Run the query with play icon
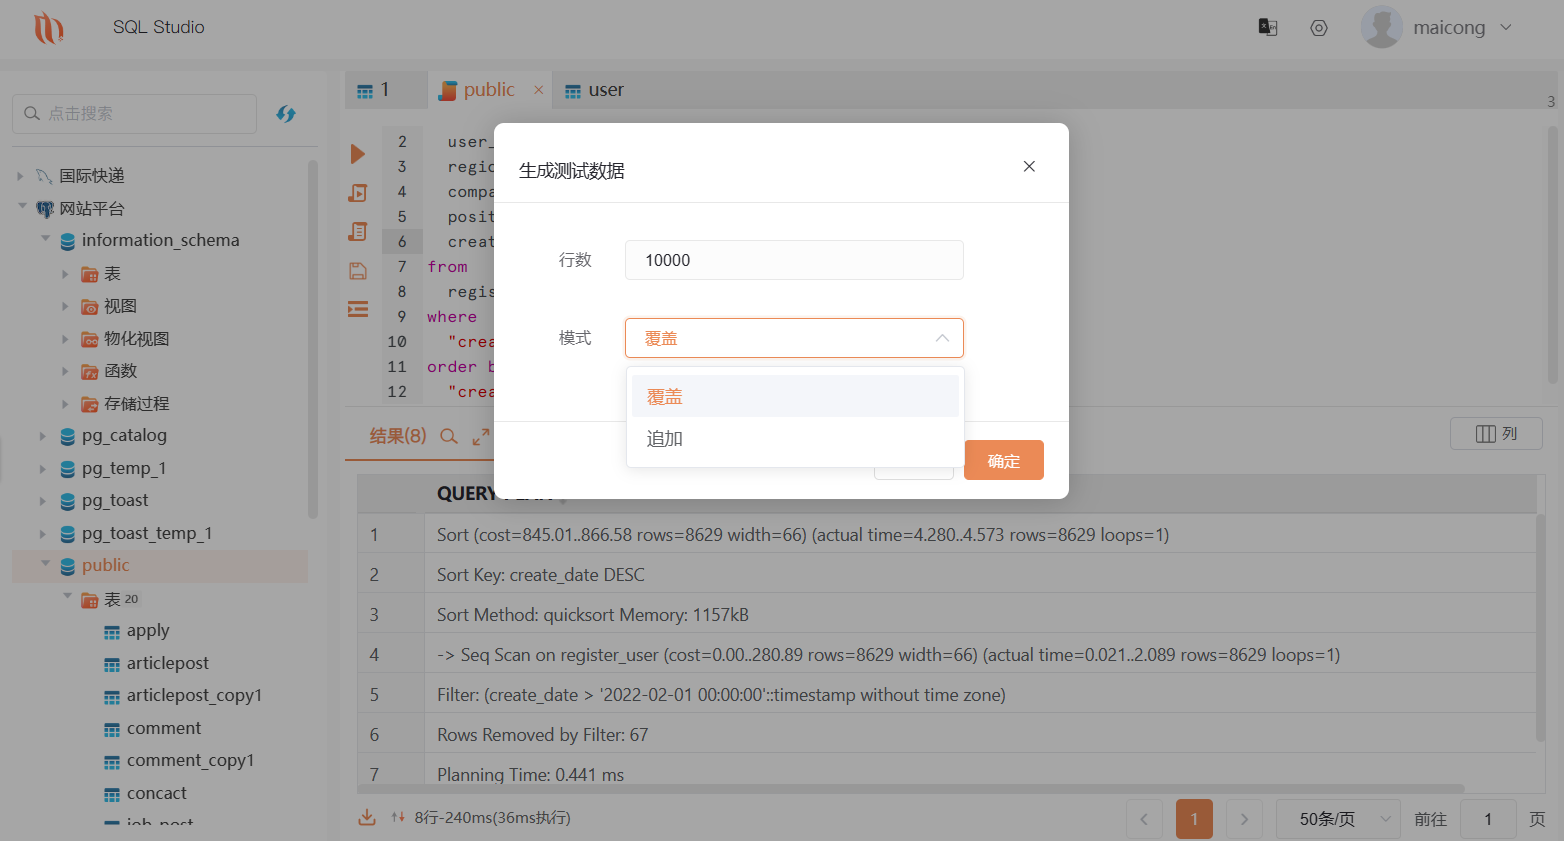Viewport: 1564px width, 841px height. click(x=358, y=154)
